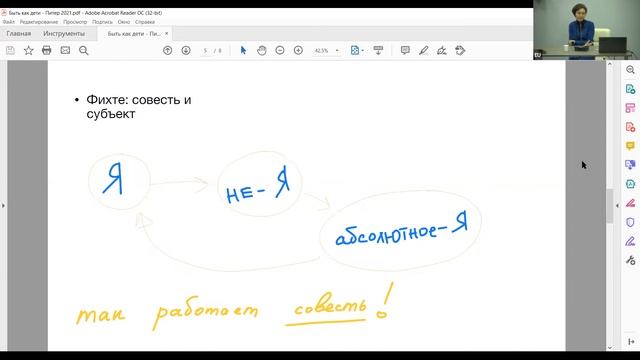Select the highlighter pen tool

pos(423,50)
